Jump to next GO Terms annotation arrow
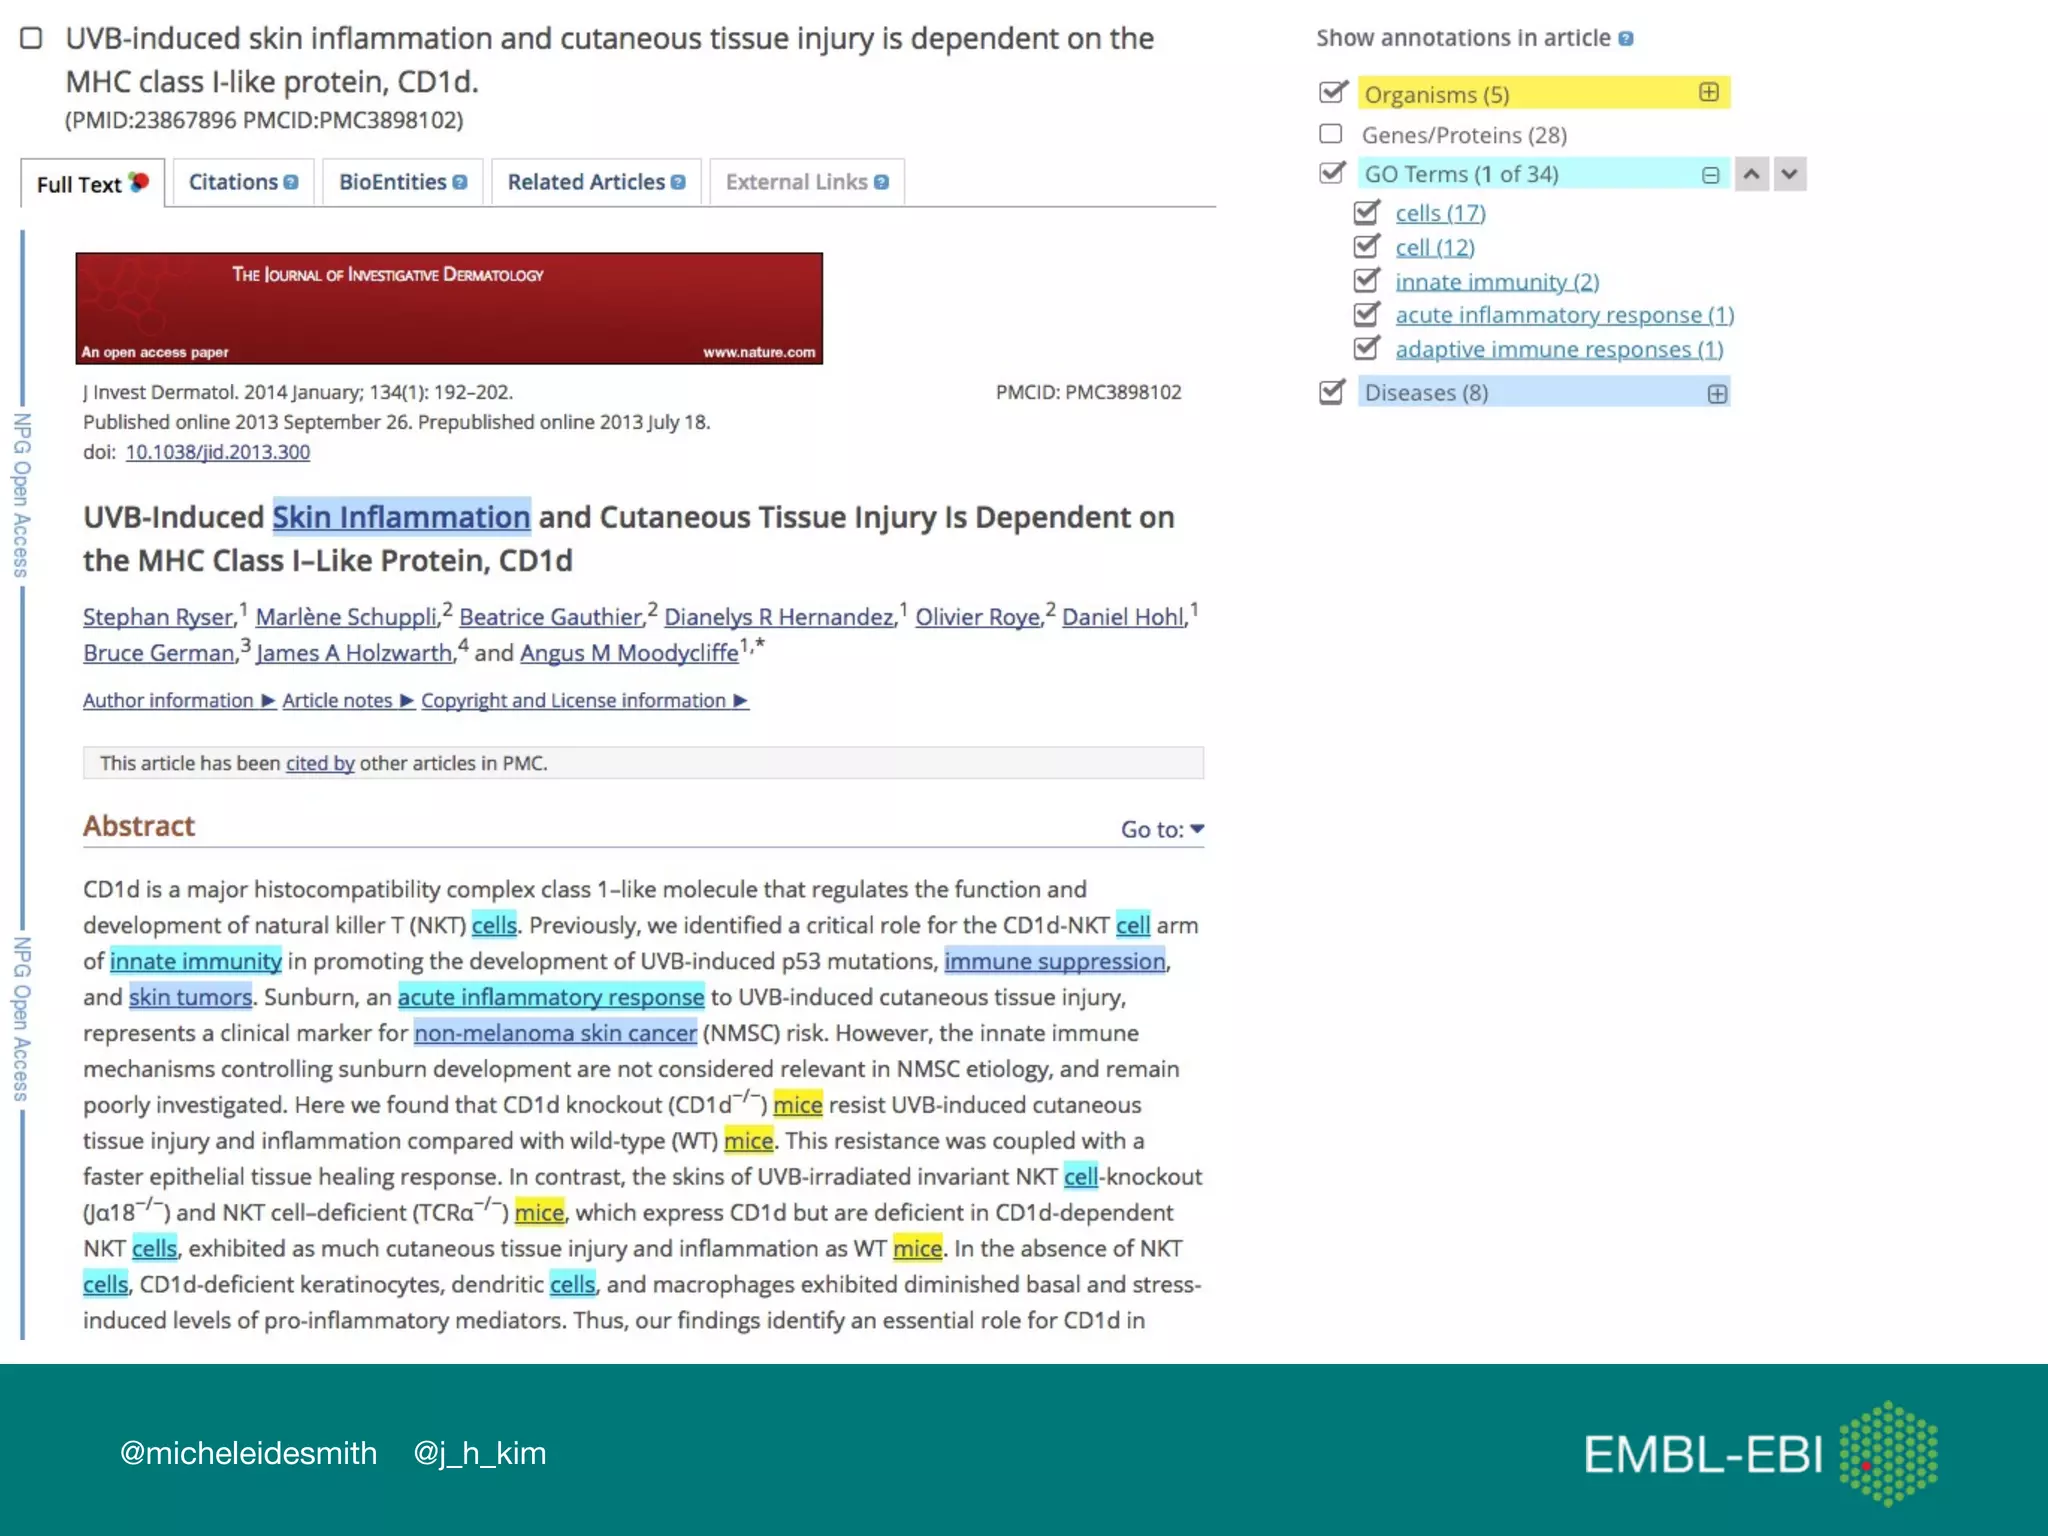 coord(1790,174)
